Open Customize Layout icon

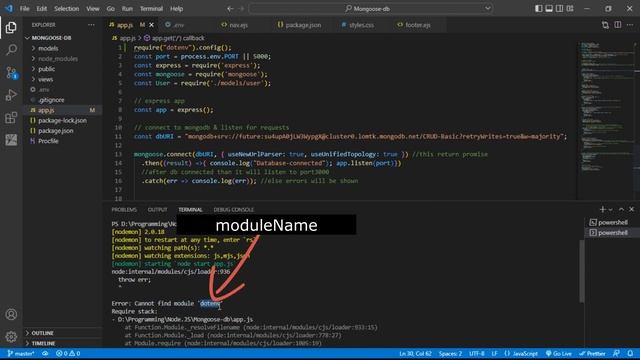click(x=570, y=9)
